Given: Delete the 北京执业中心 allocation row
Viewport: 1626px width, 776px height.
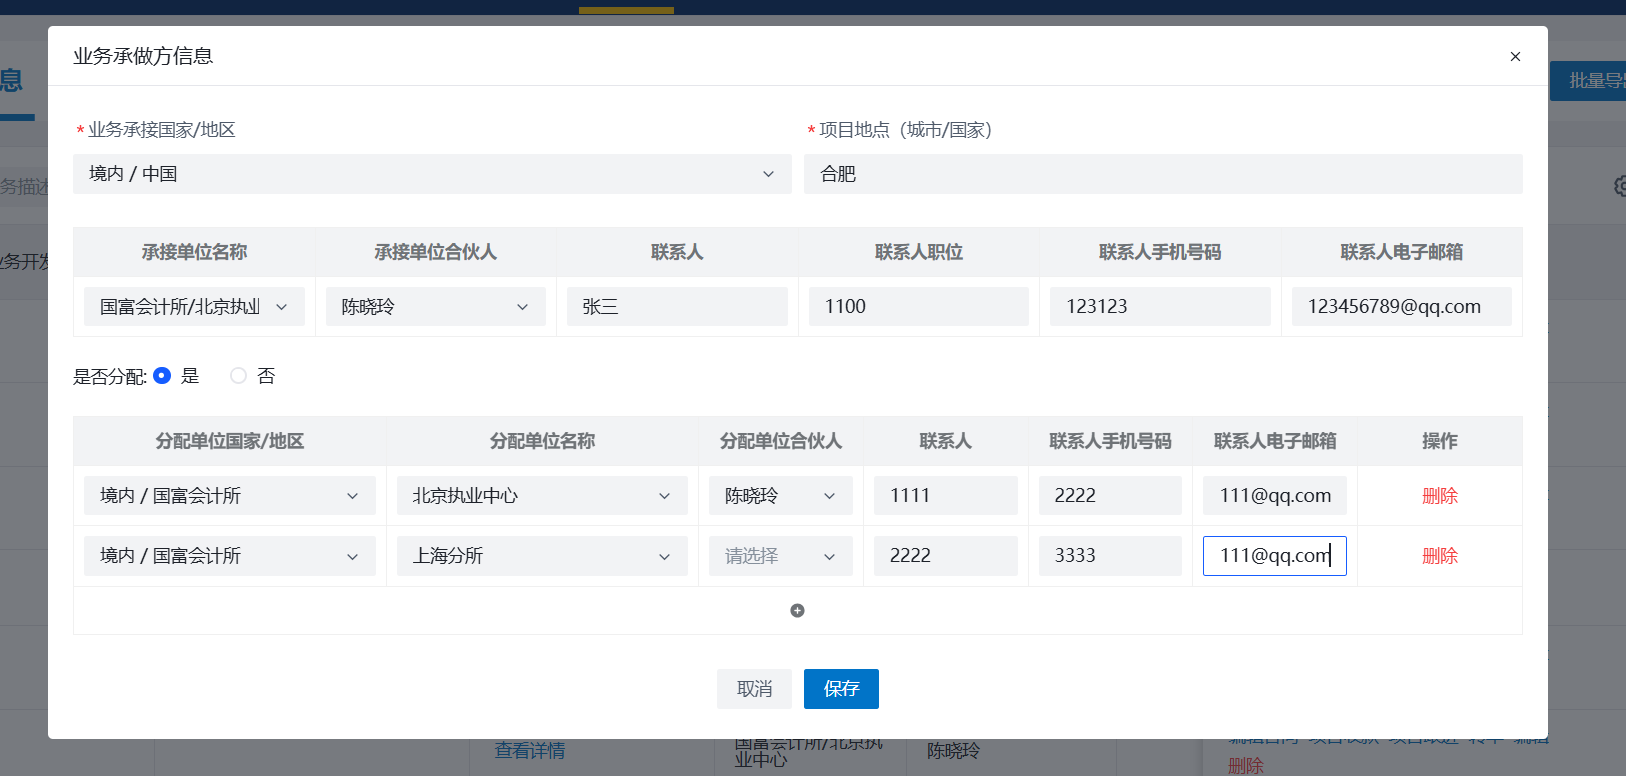Looking at the screenshot, I should pos(1440,496).
